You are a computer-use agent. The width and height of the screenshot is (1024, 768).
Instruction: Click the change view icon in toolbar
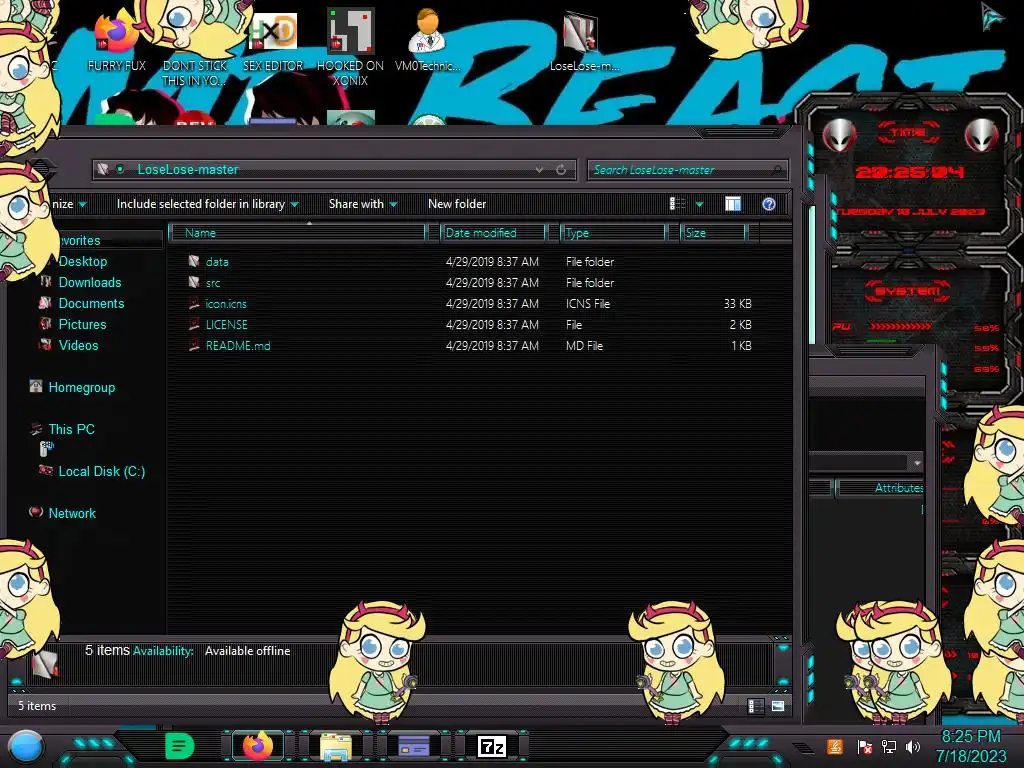point(678,204)
